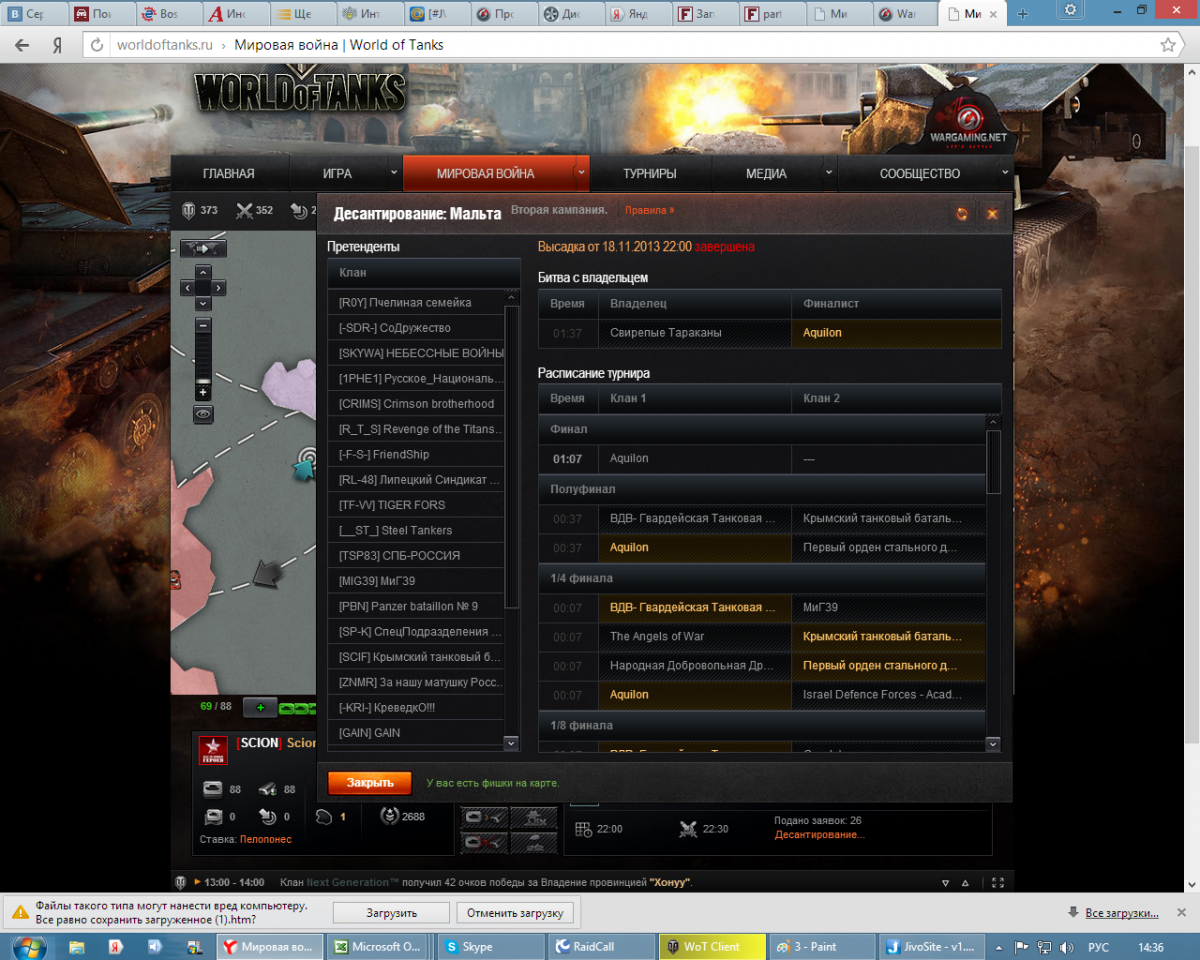1200x960 pixels.
Task: Click clan list scroll down arrow
Action: 512,743
